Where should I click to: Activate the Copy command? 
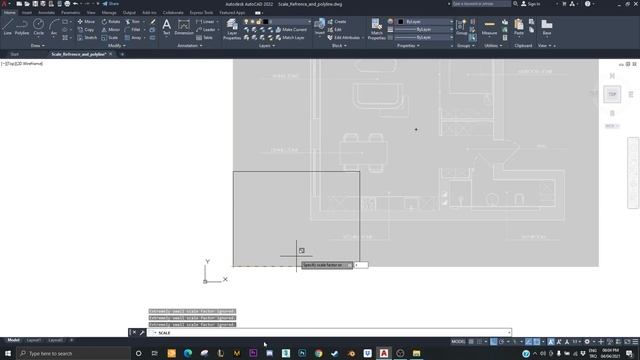86,30
